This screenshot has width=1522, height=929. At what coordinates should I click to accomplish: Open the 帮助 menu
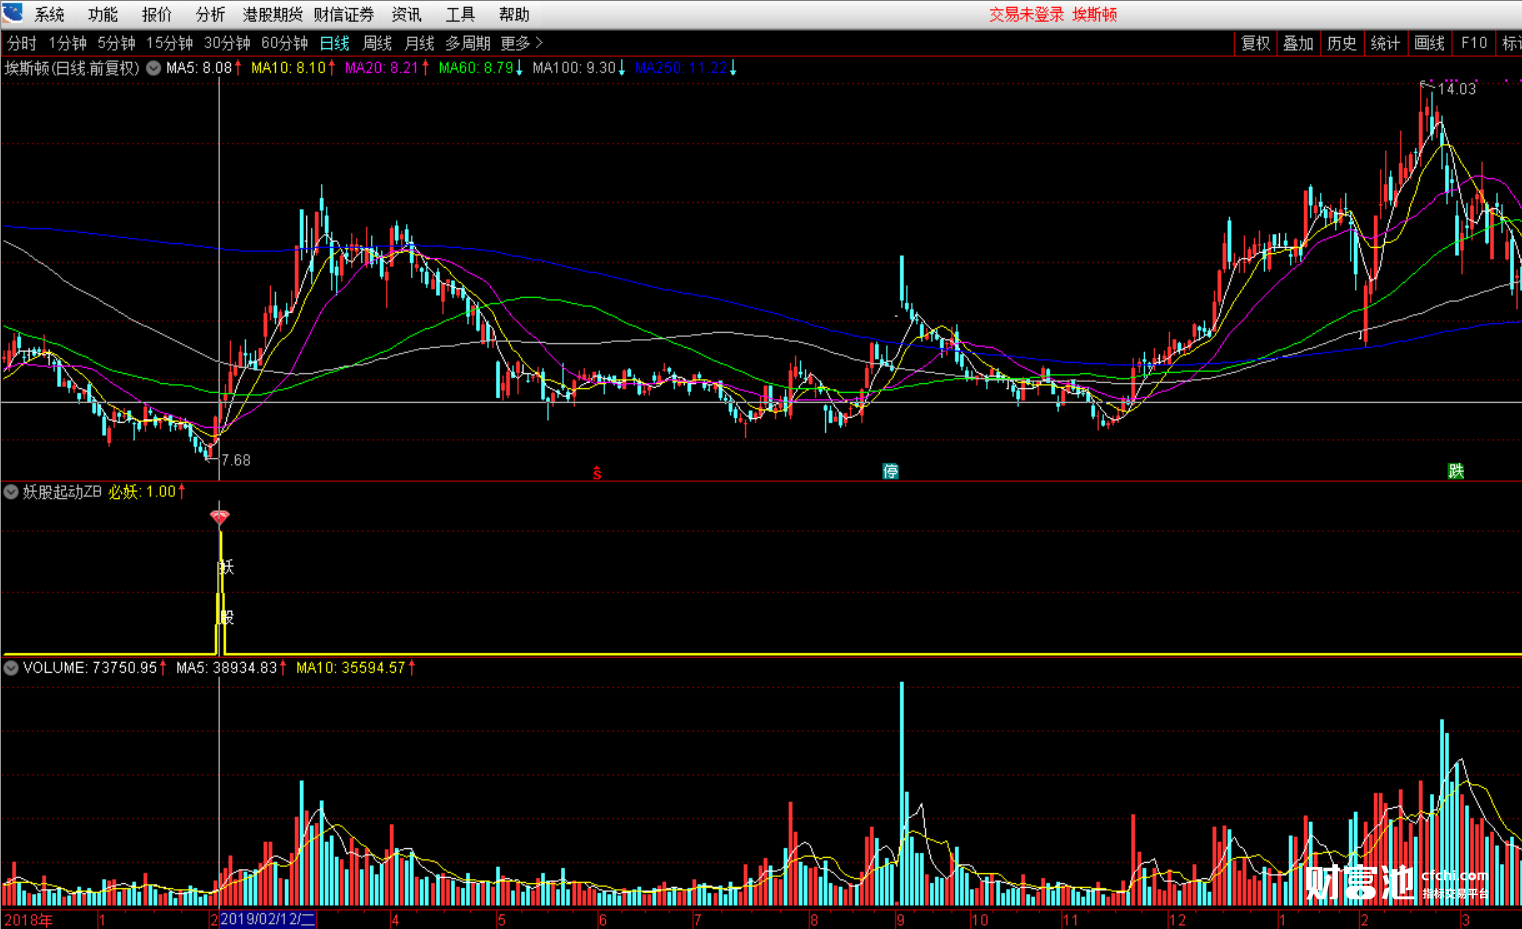click(514, 14)
